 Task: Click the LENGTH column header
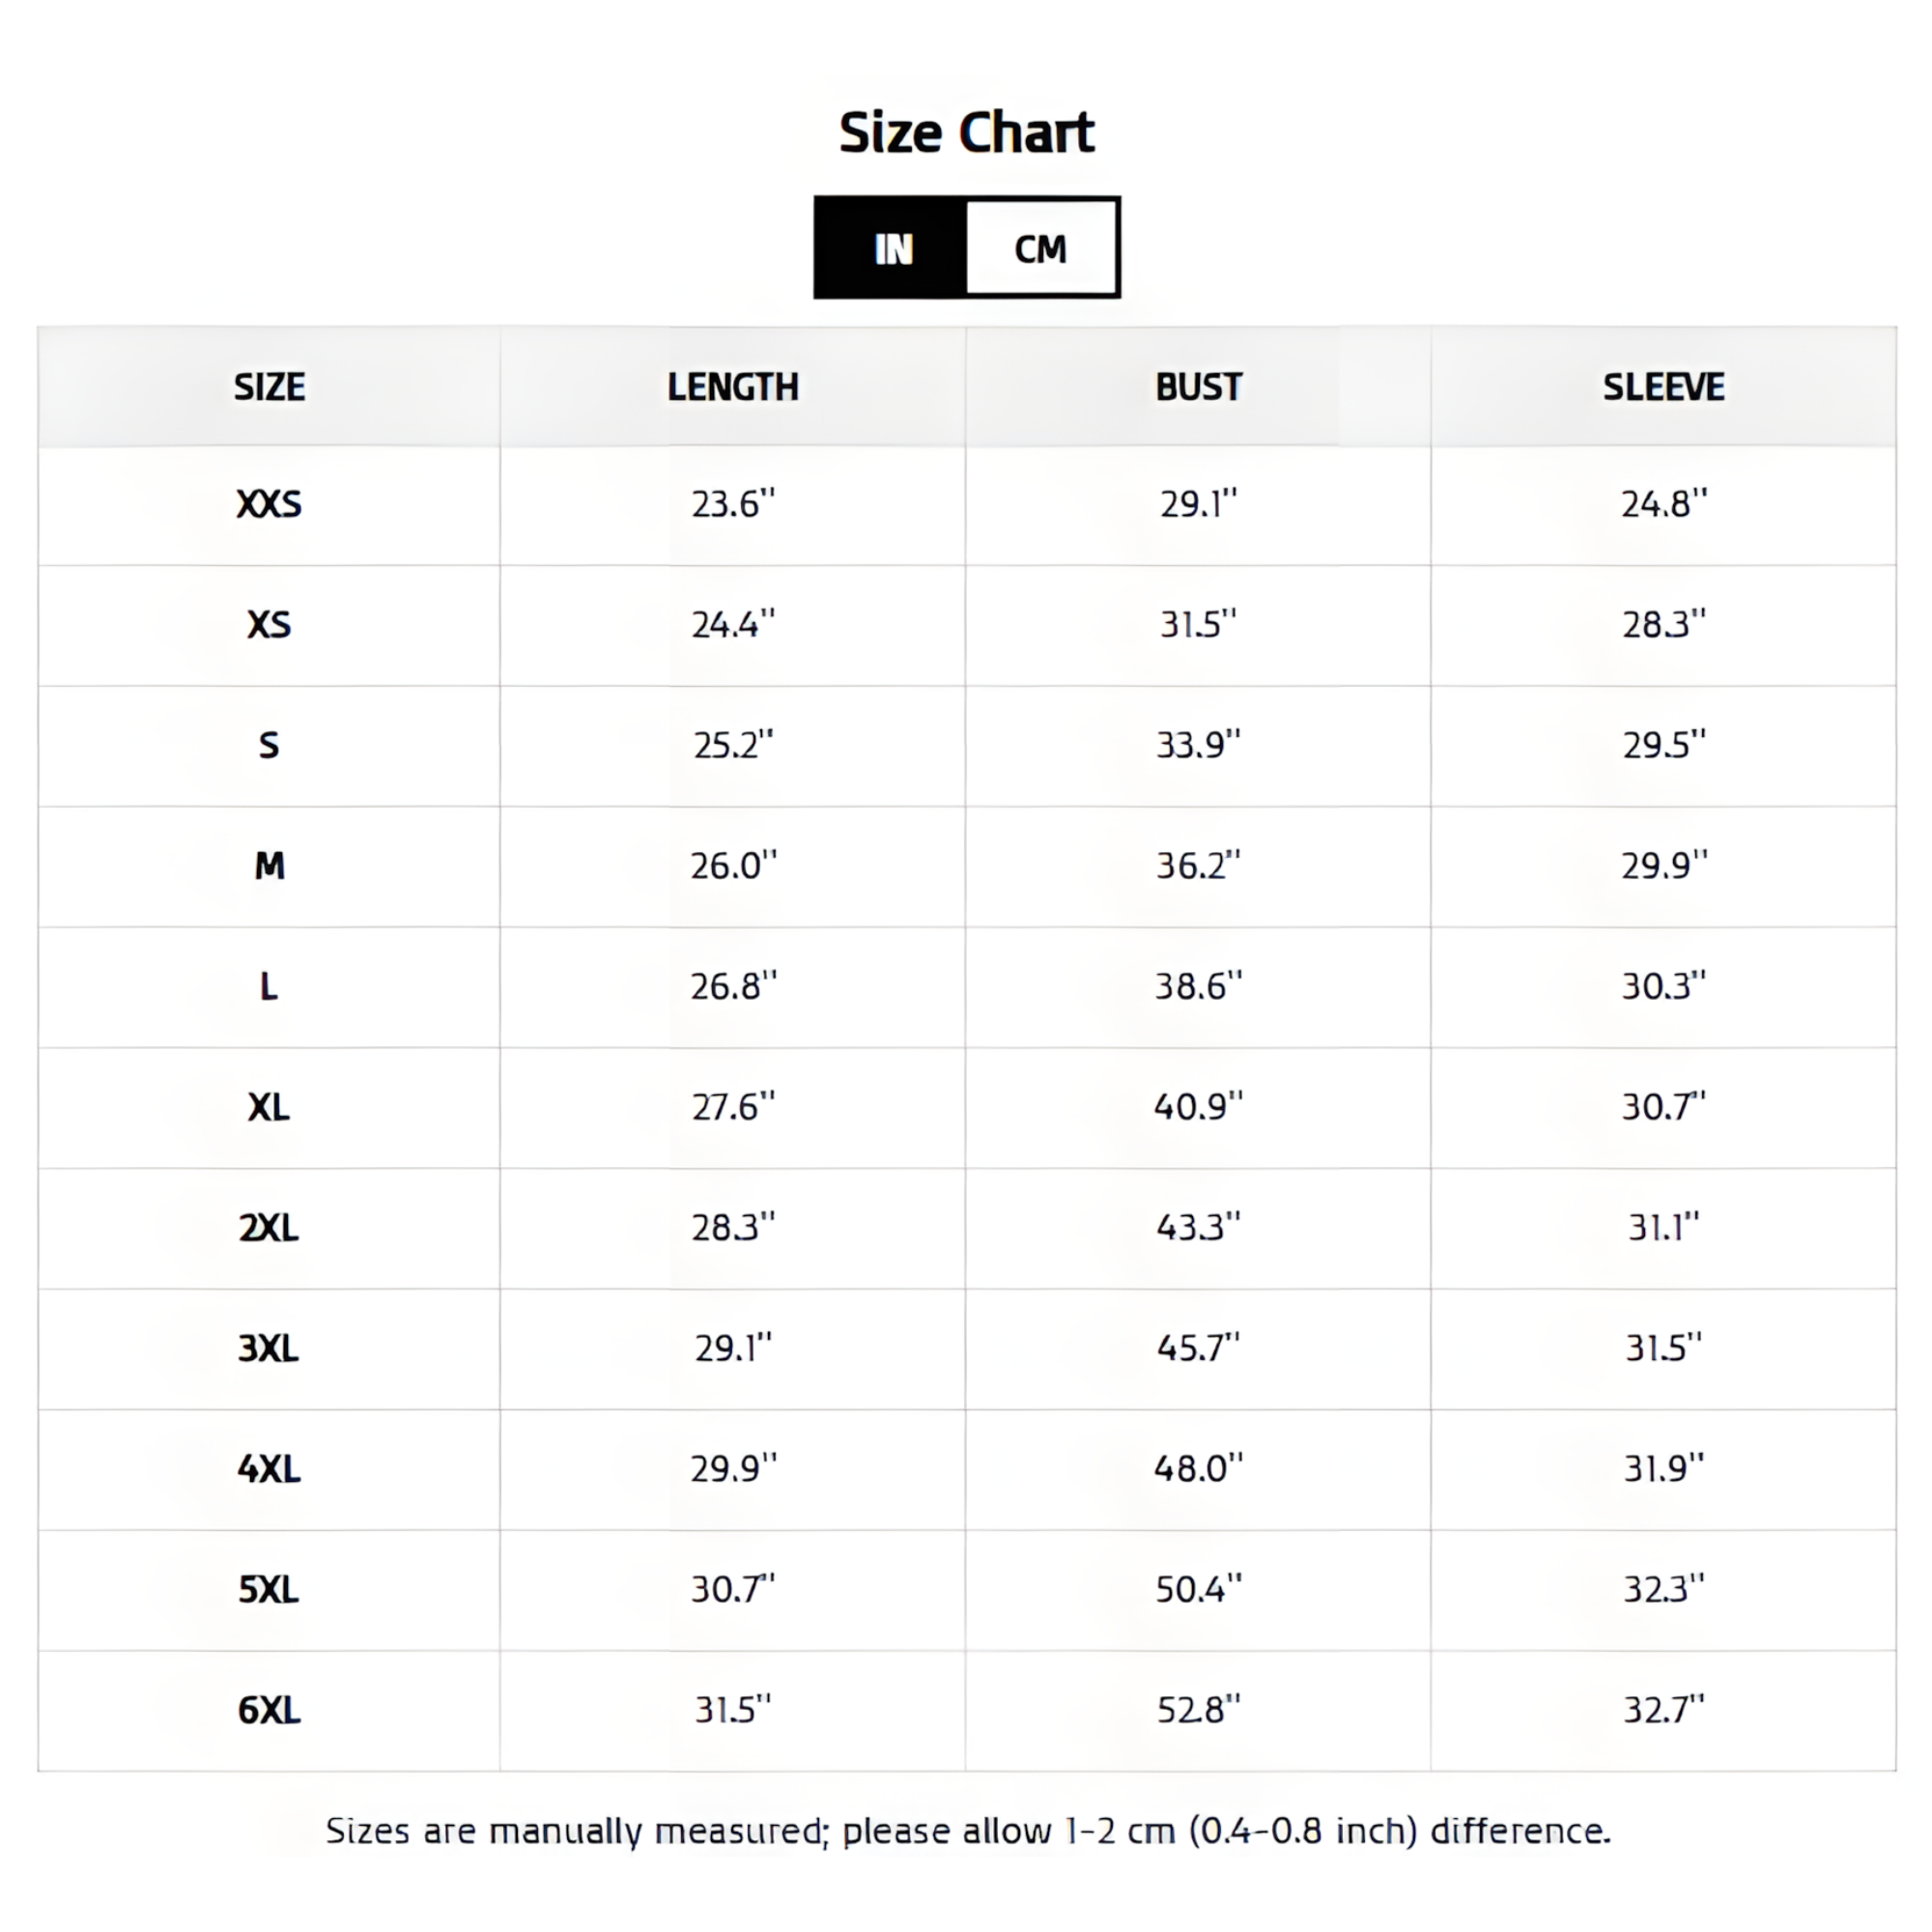733,387
